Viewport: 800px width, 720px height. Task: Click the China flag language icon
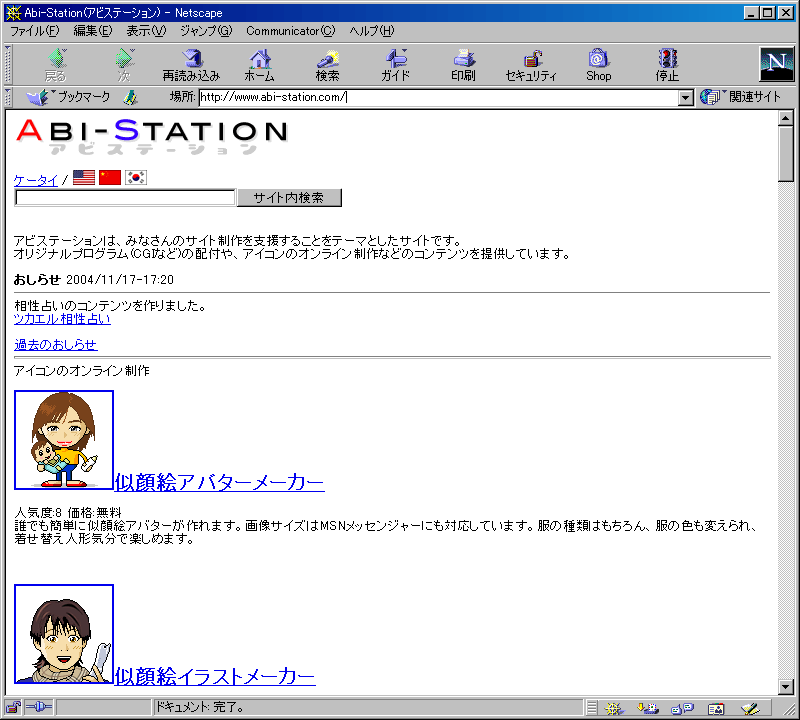(110, 178)
